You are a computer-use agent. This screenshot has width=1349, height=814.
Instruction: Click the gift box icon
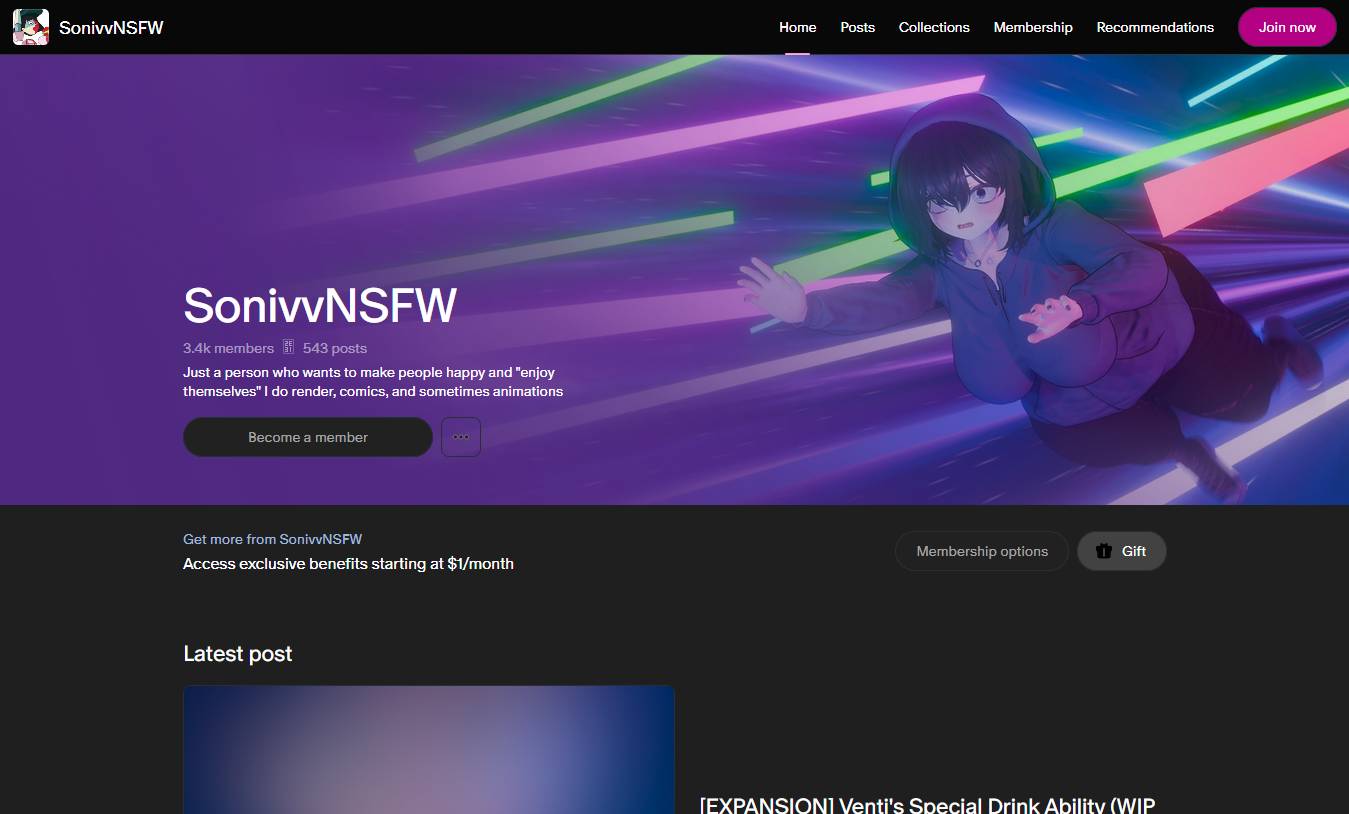pyautogui.click(x=1104, y=551)
